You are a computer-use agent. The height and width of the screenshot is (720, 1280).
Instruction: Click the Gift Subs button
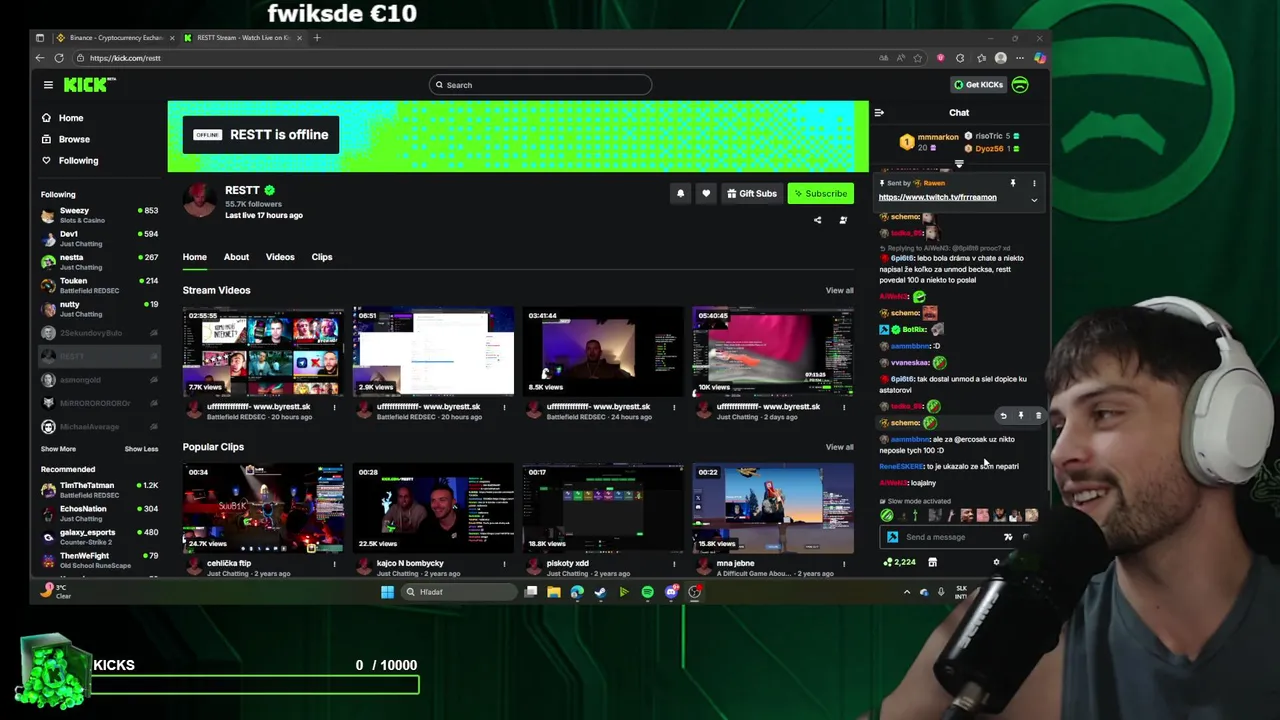coord(752,194)
